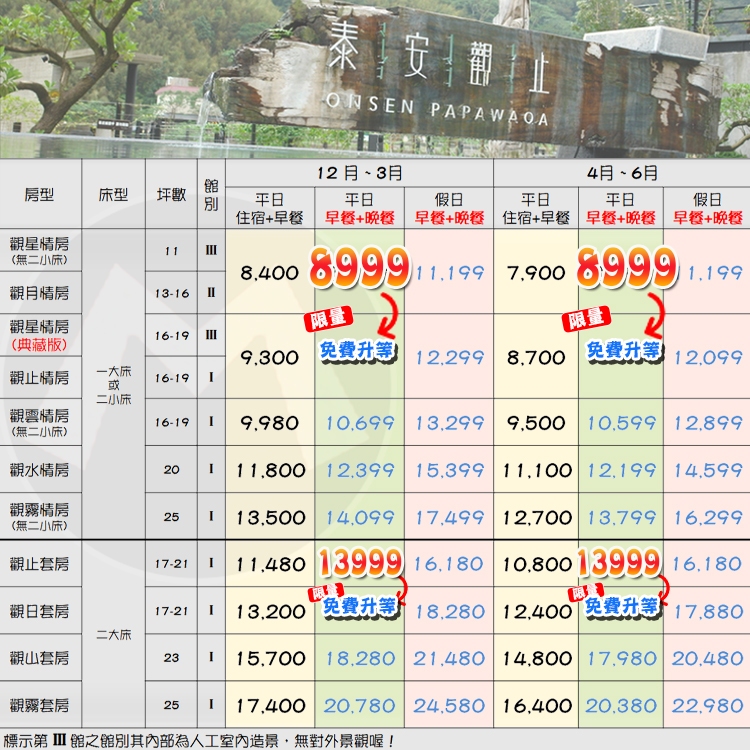The width and height of the screenshot is (750, 750).
Task: Click the 11,480 price
Action: point(271,564)
